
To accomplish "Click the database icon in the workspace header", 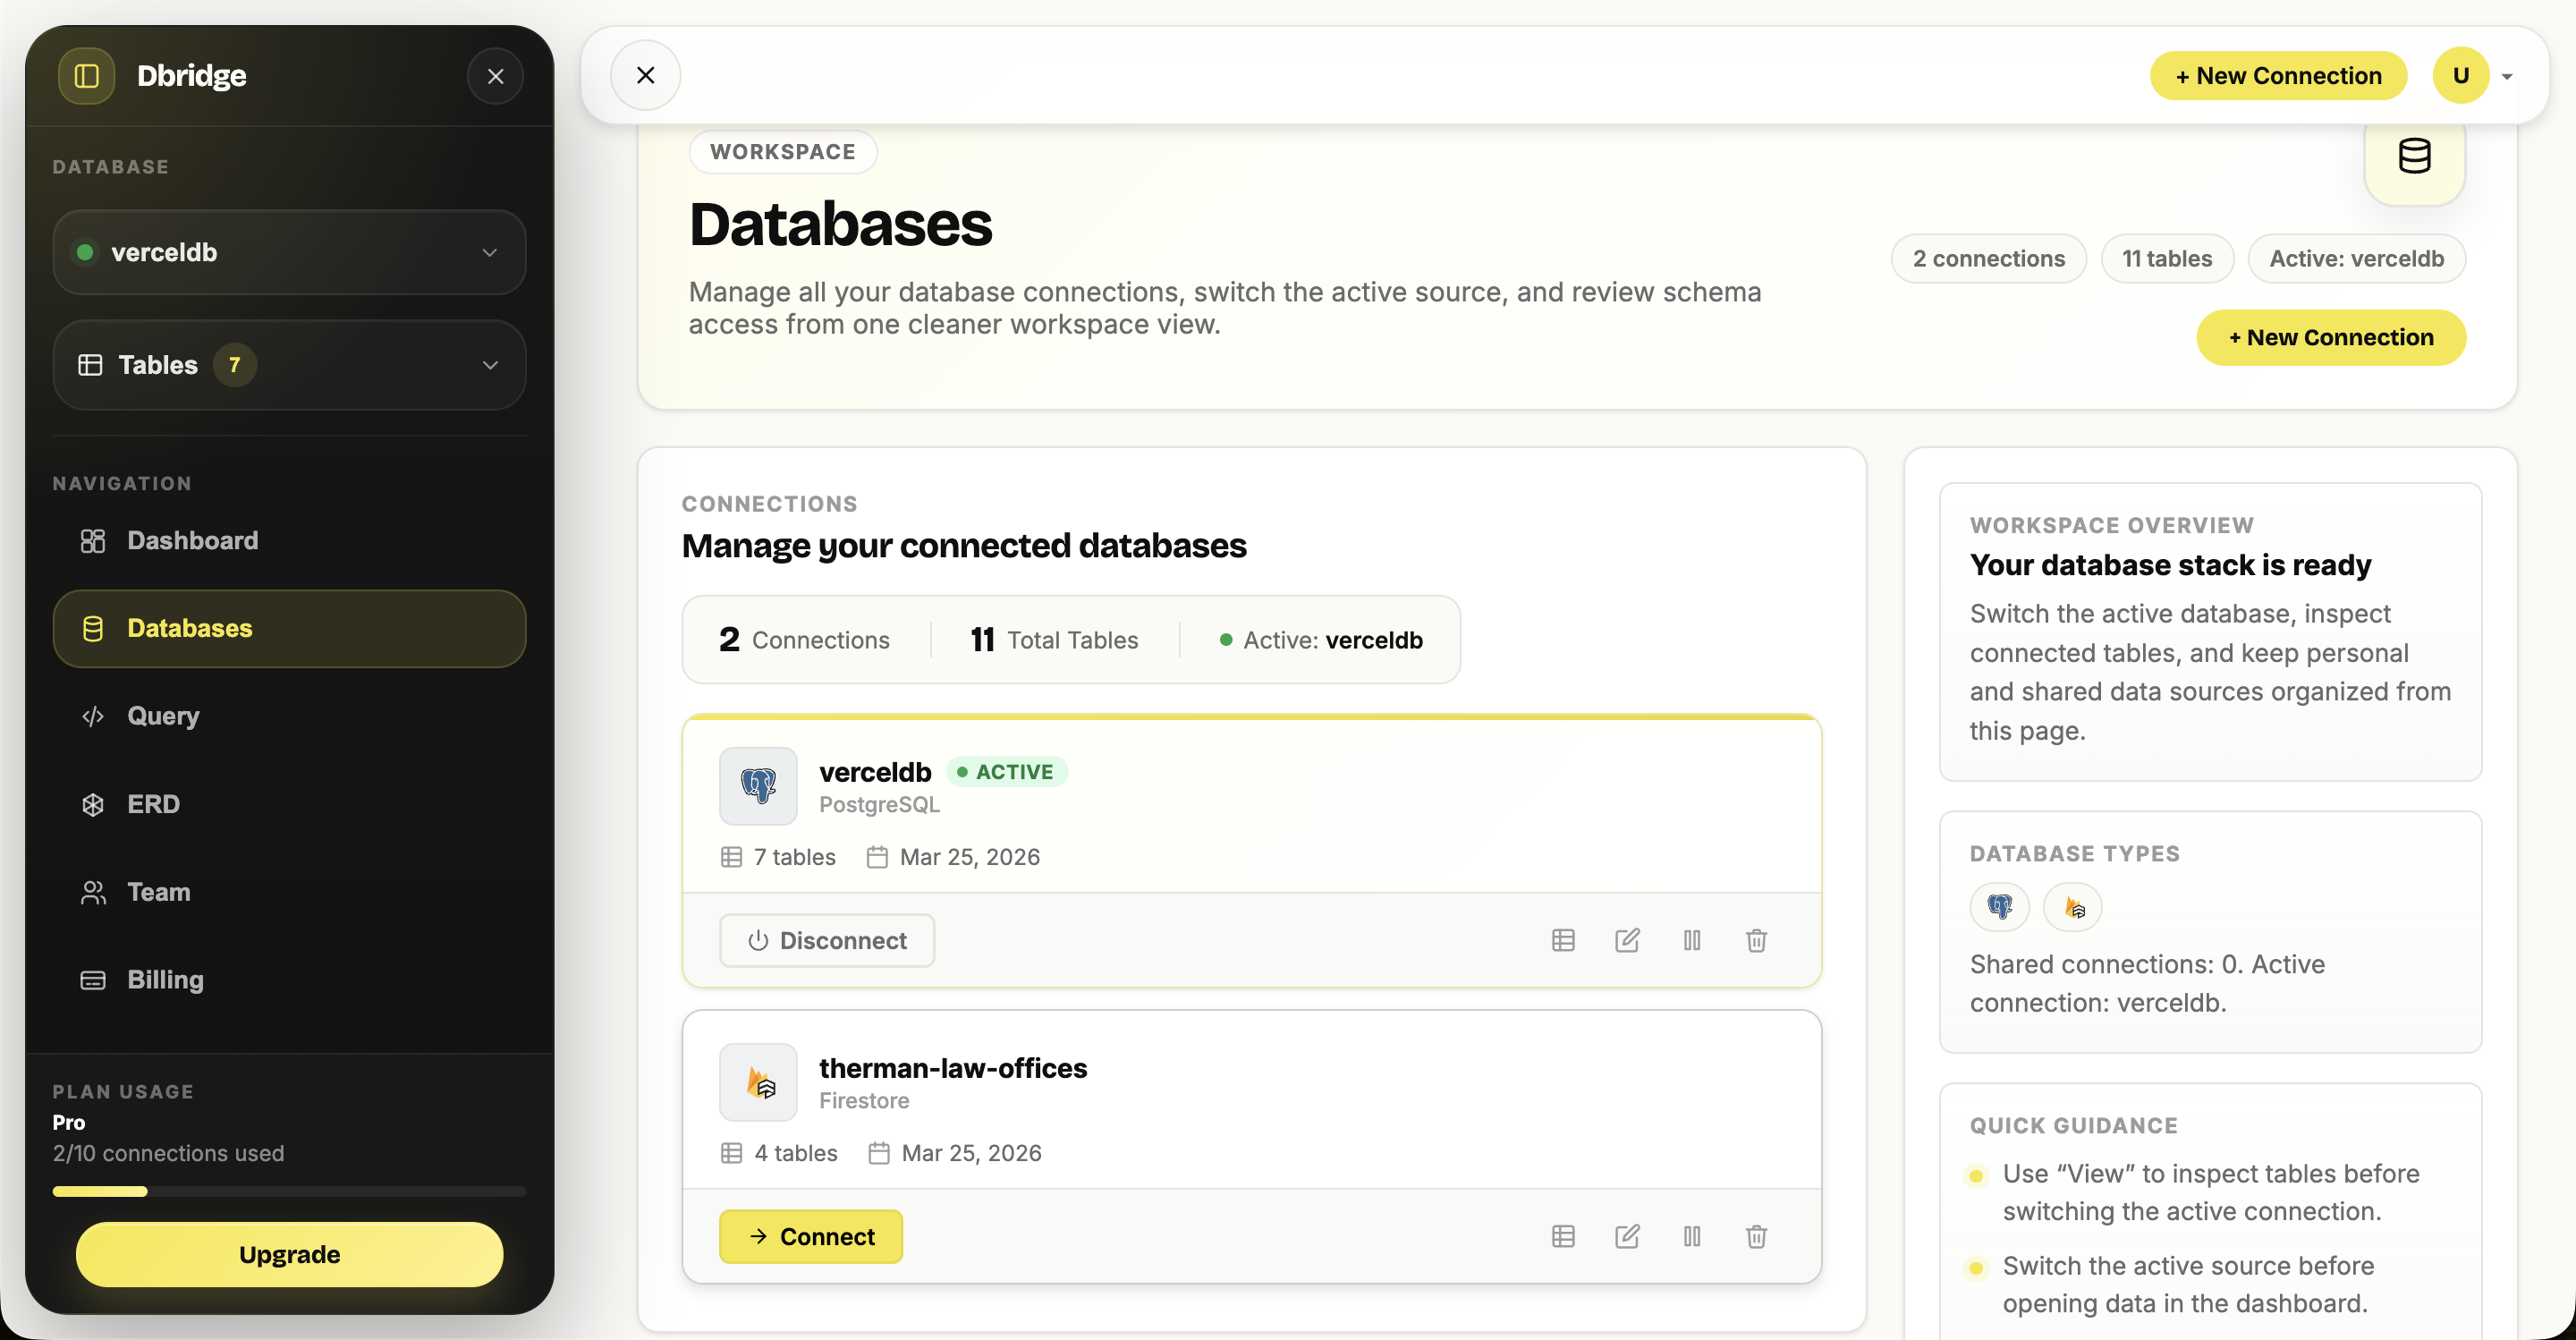I will point(2414,156).
